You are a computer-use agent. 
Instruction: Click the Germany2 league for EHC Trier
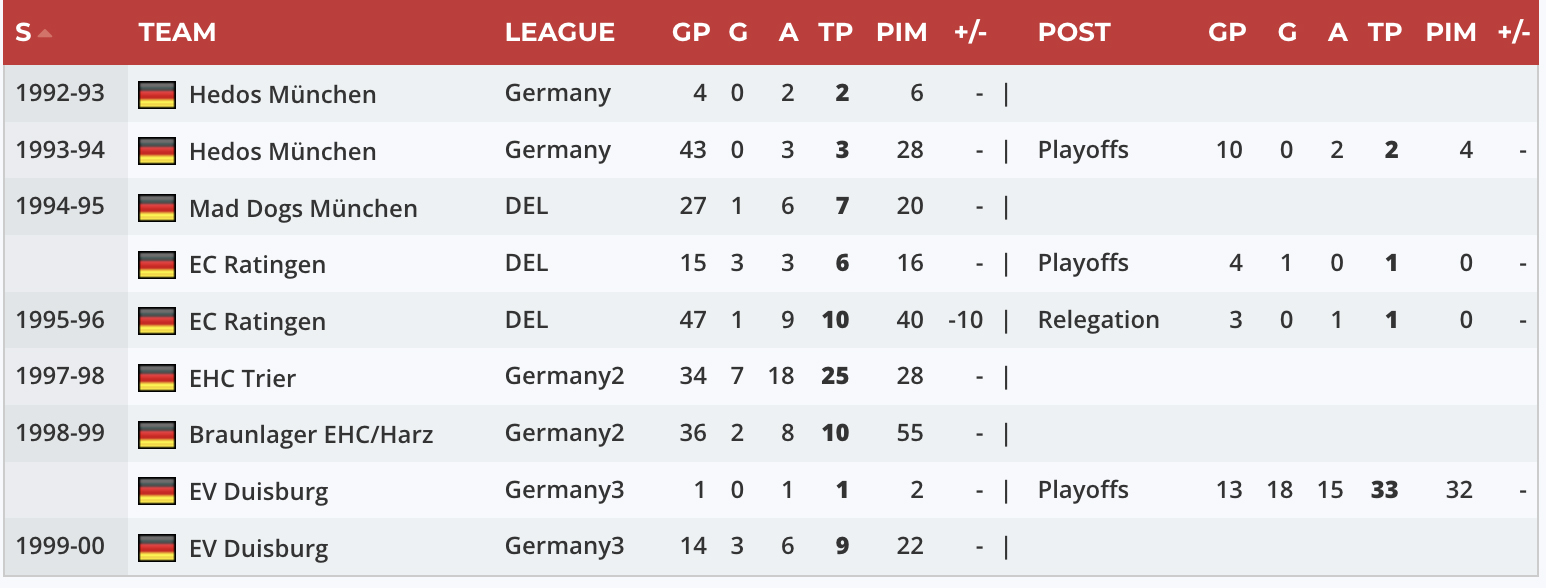564,377
